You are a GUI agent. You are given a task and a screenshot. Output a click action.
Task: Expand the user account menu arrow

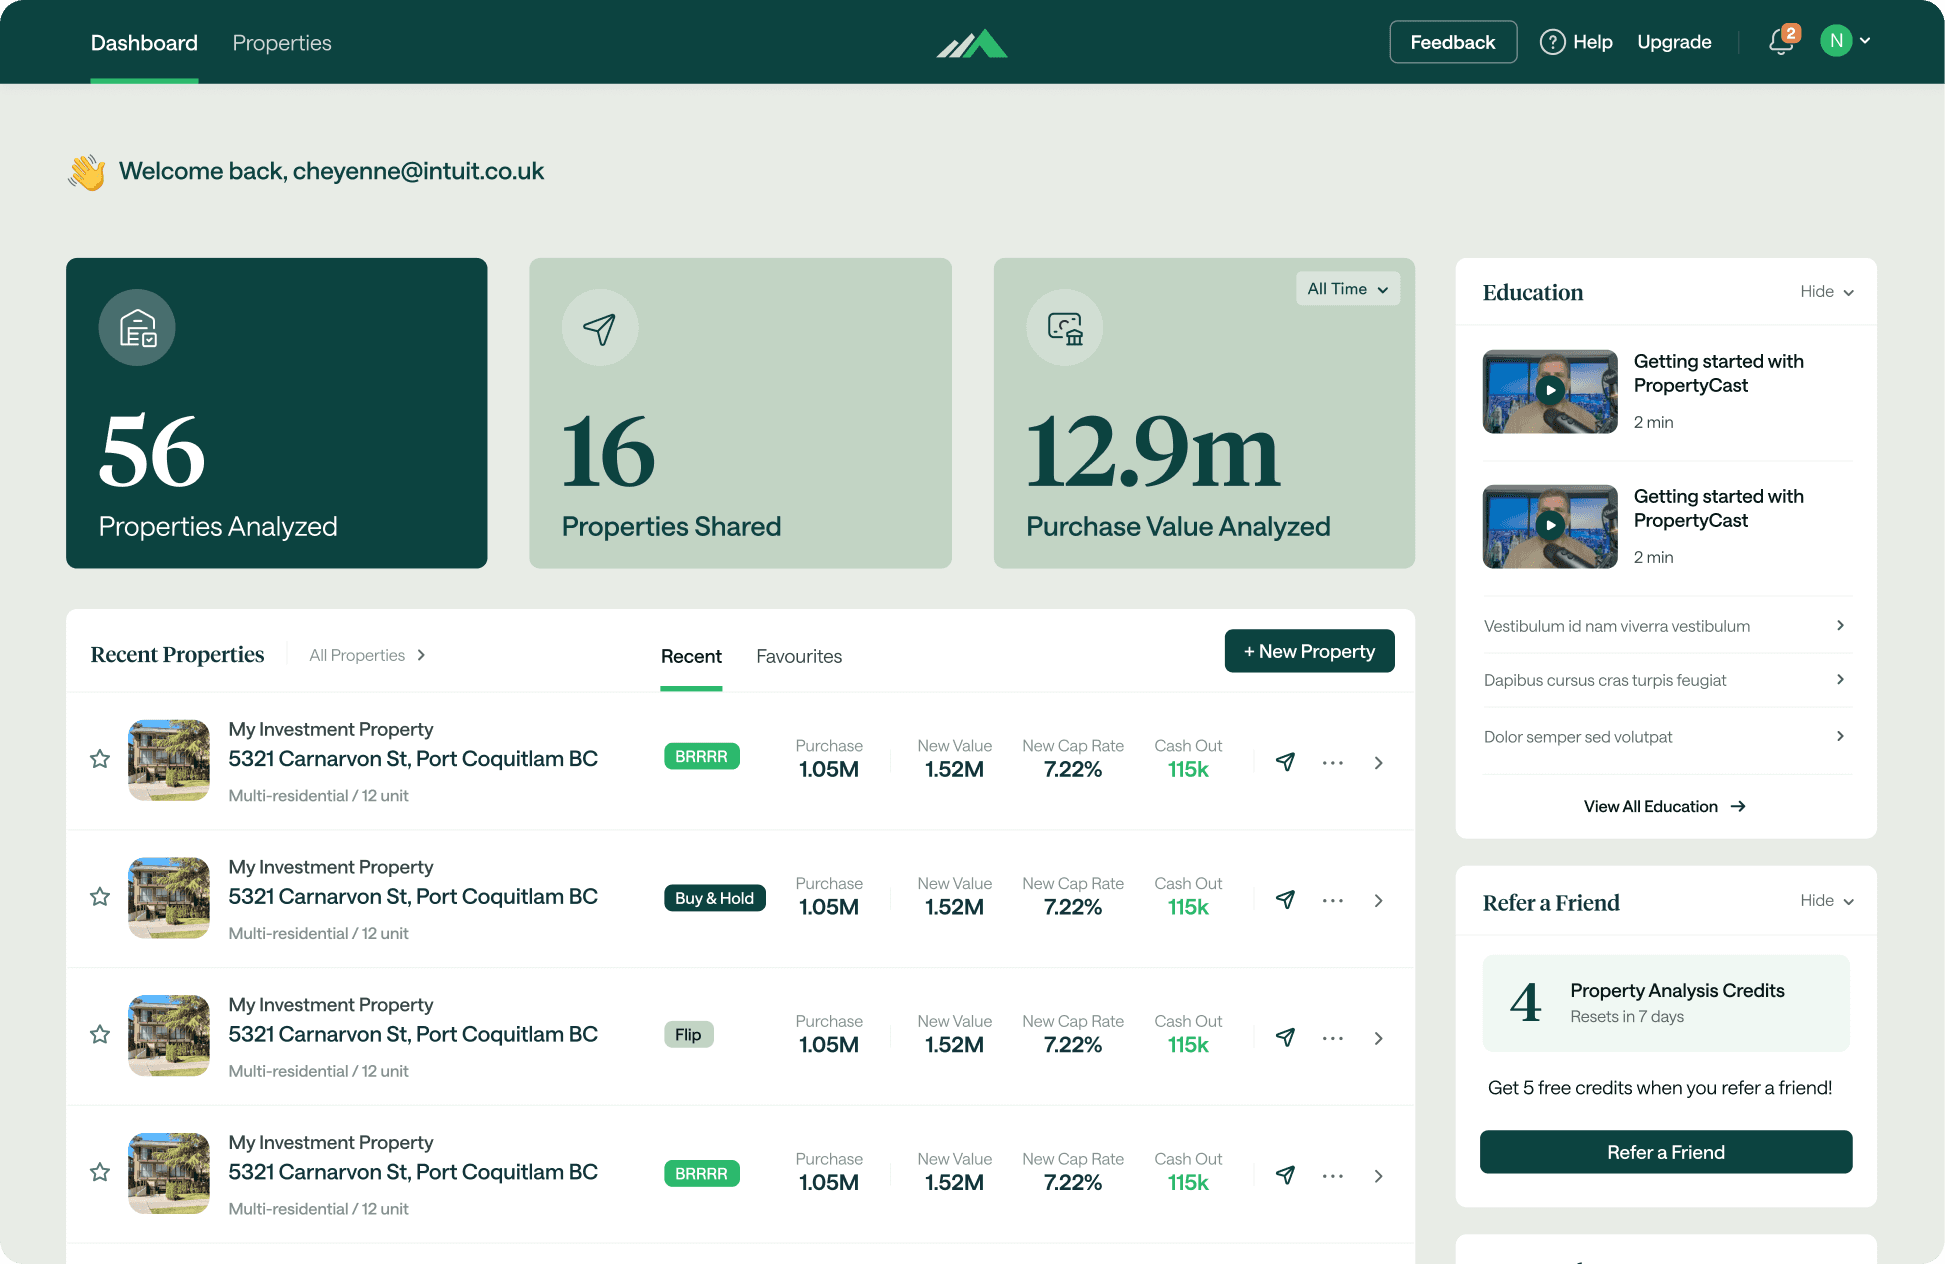[1865, 41]
